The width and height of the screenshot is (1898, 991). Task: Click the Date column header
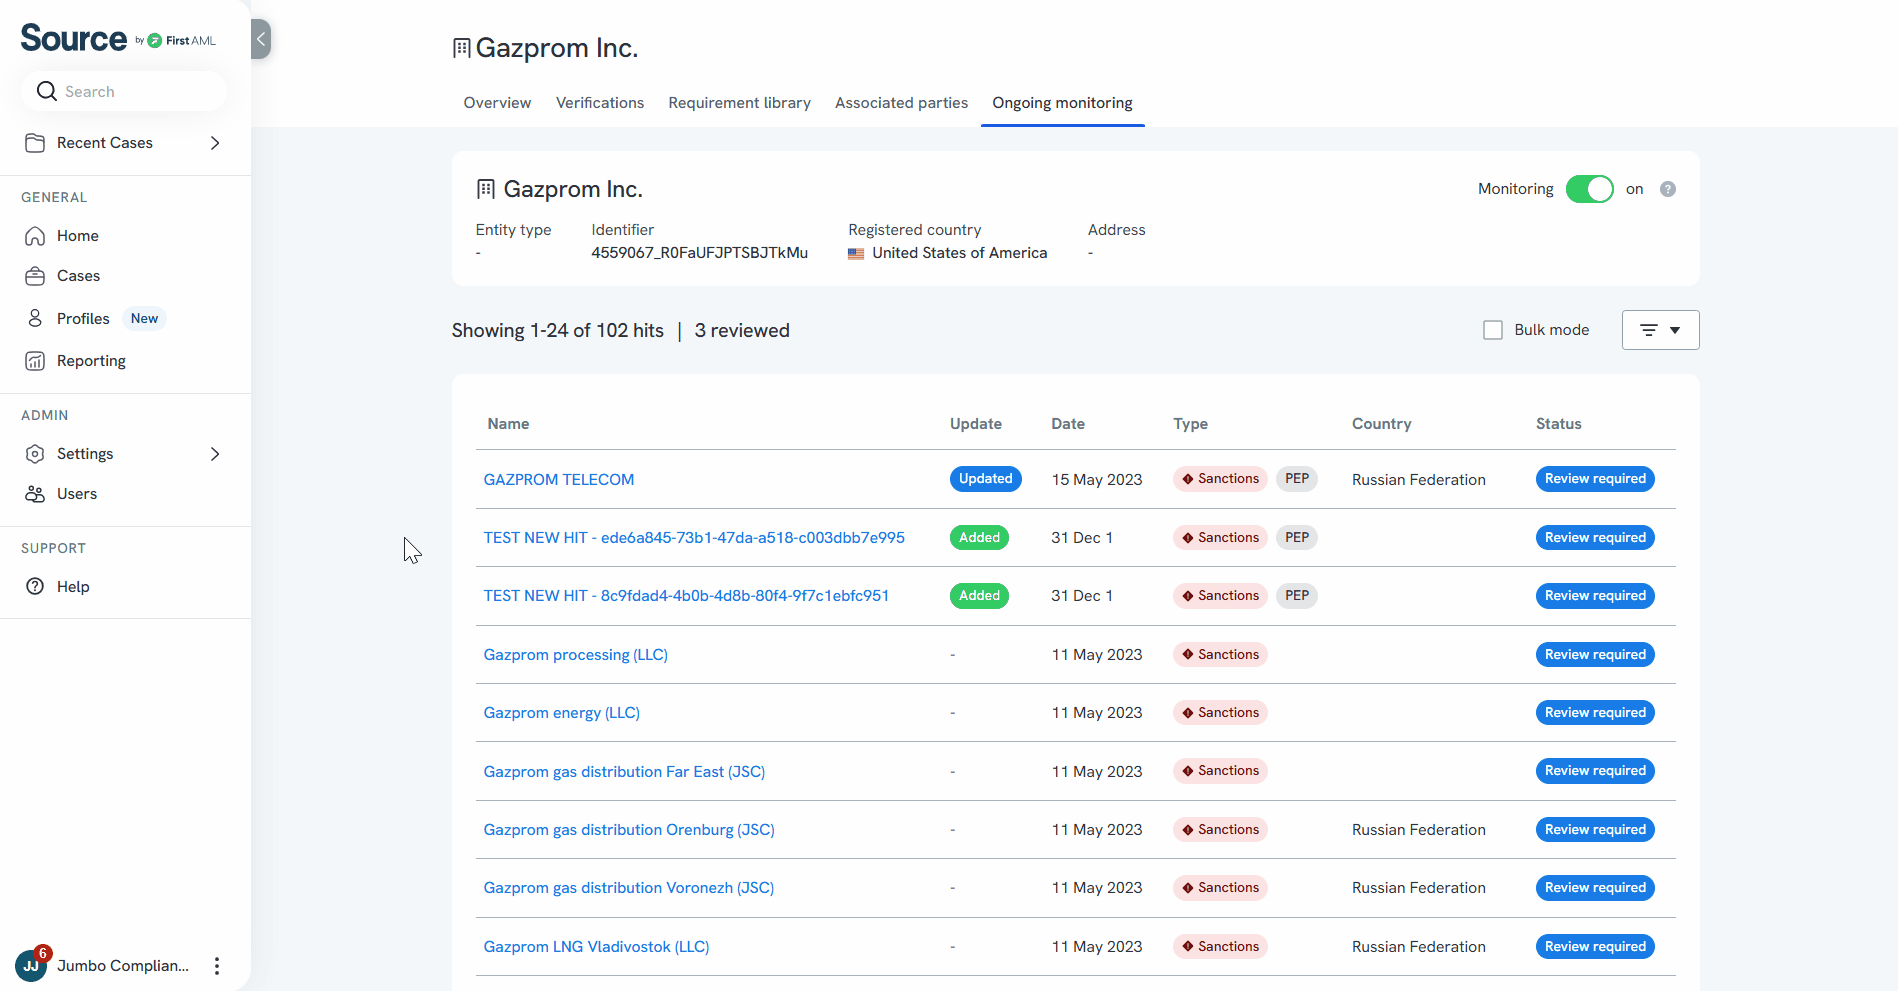click(x=1068, y=424)
